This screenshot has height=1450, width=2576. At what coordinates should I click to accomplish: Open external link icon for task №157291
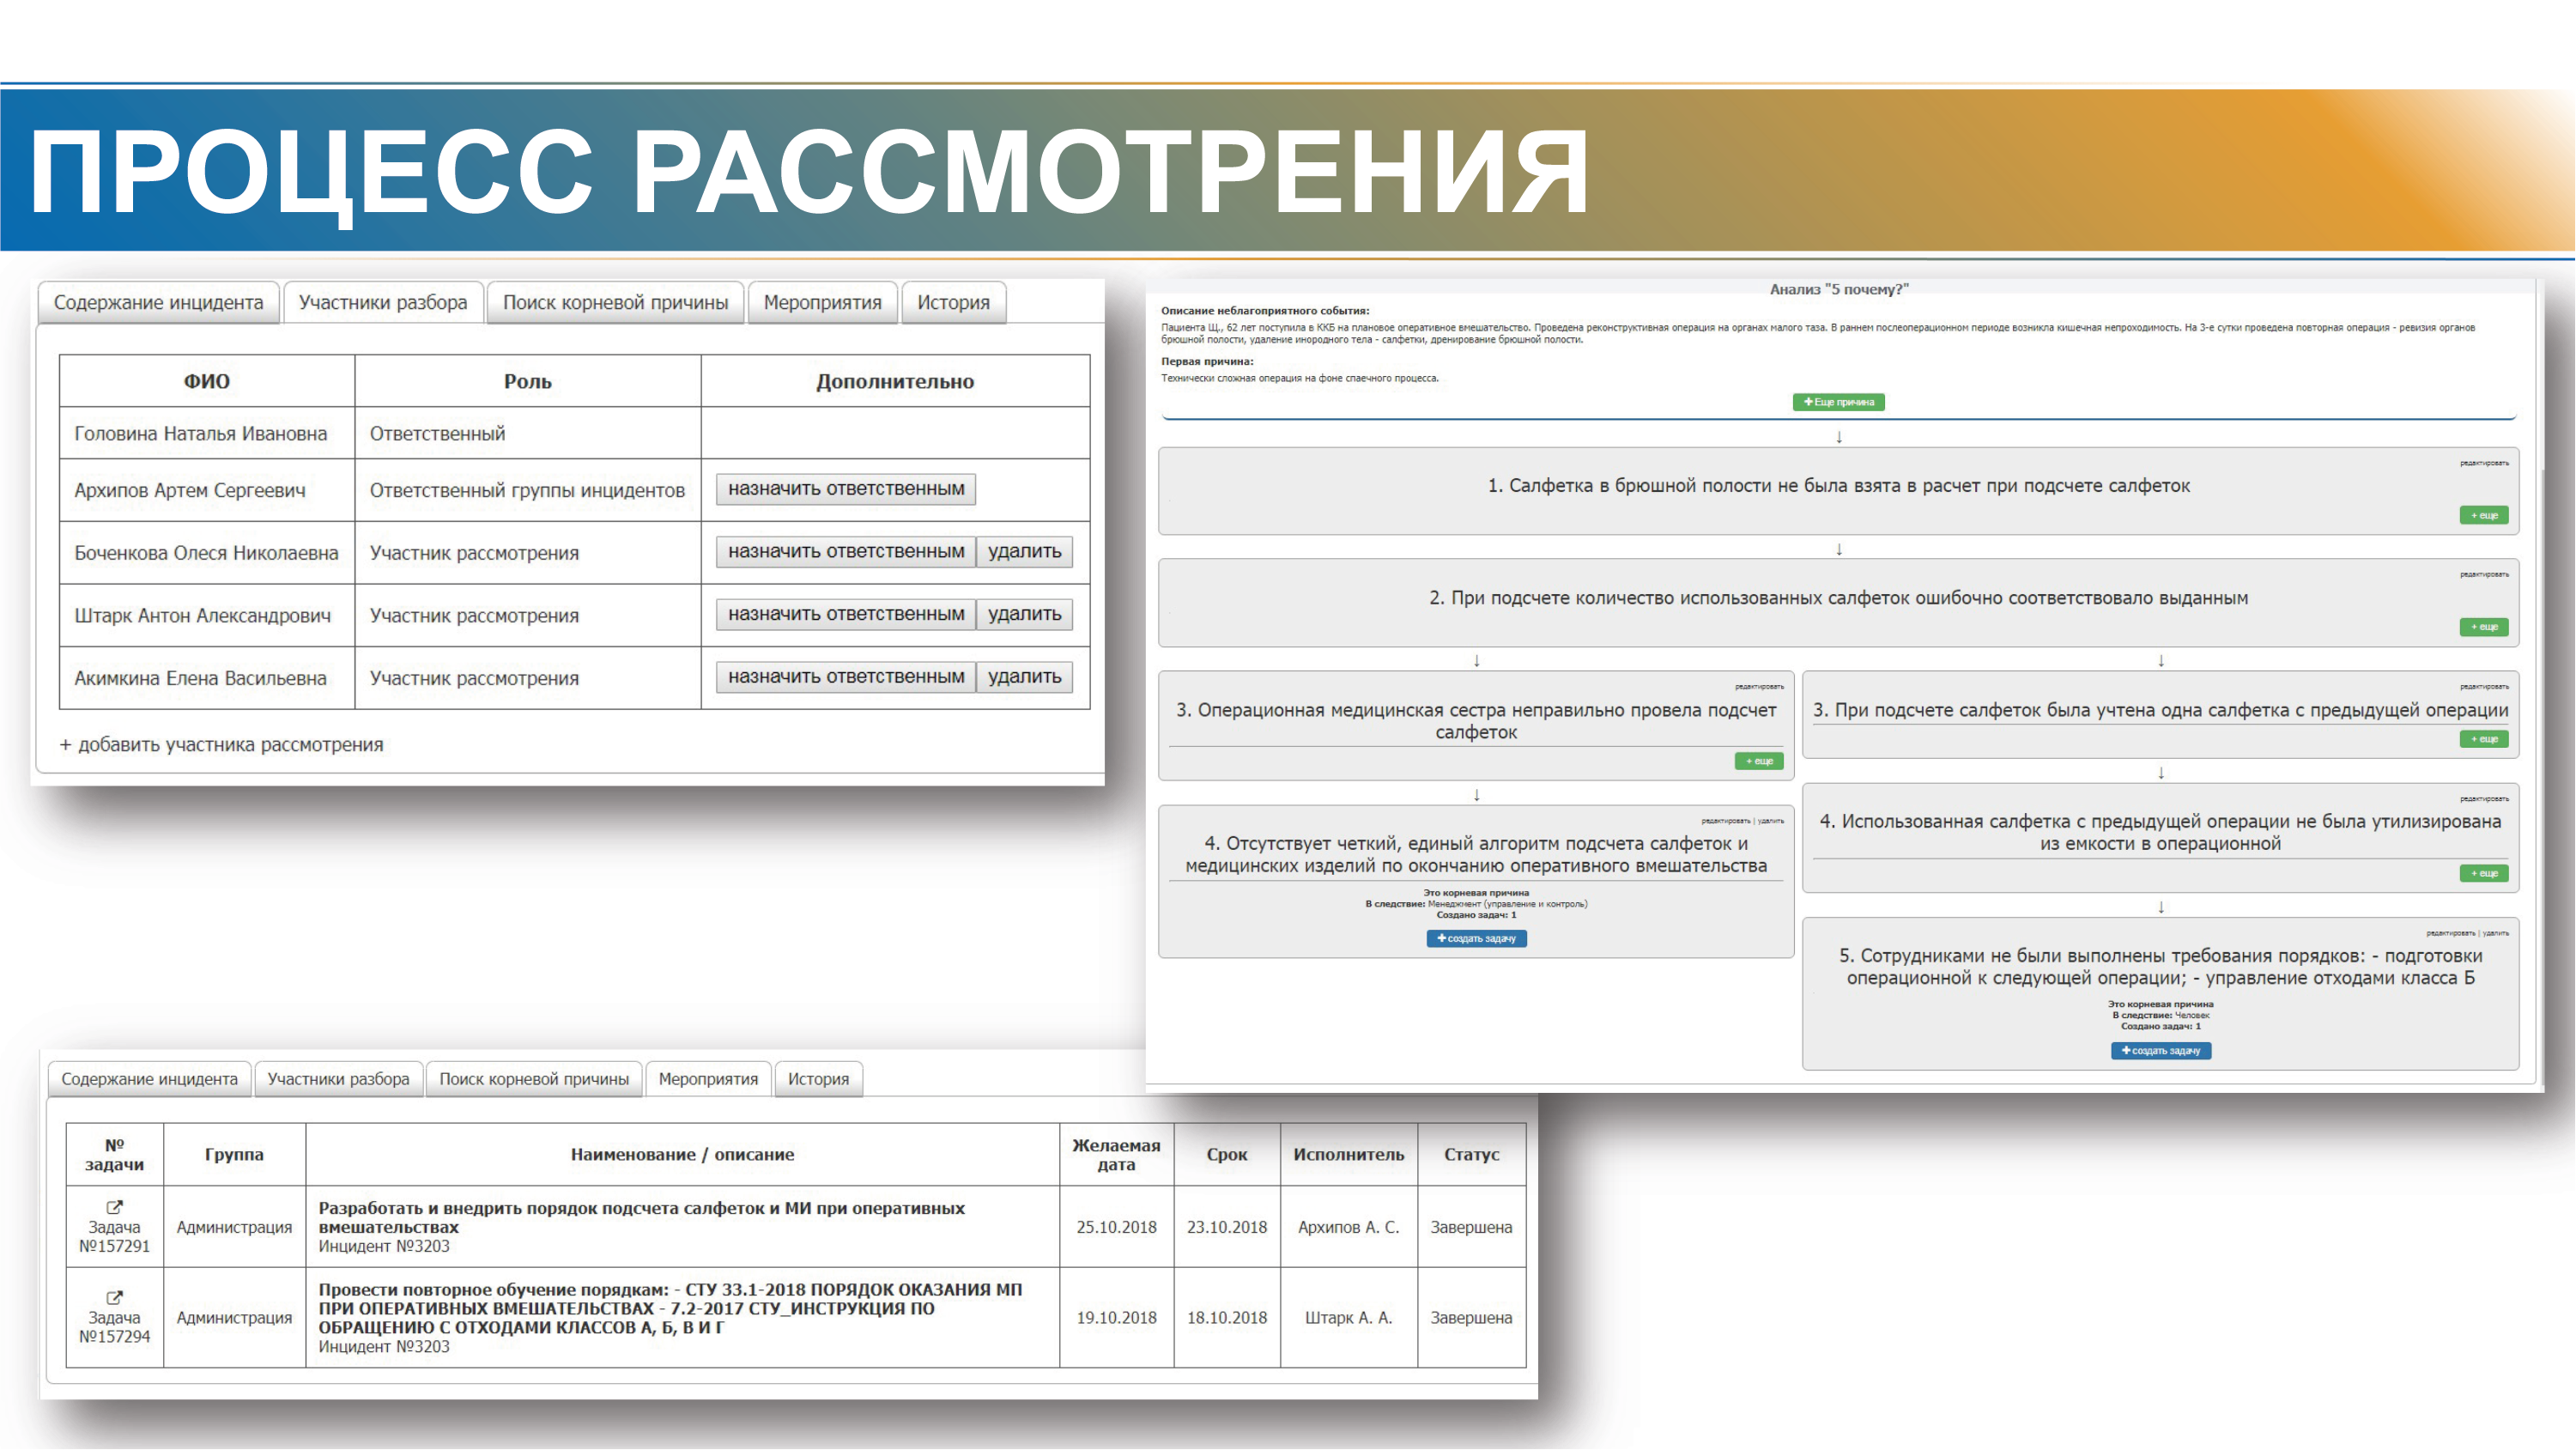[x=115, y=1207]
